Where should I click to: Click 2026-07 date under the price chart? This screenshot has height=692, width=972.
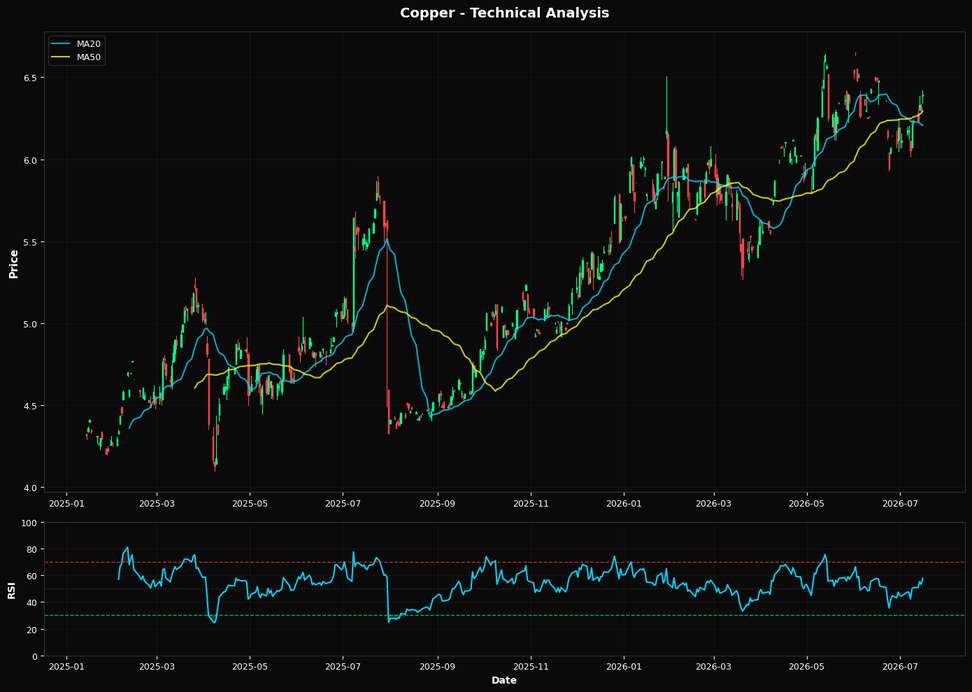(x=900, y=504)
